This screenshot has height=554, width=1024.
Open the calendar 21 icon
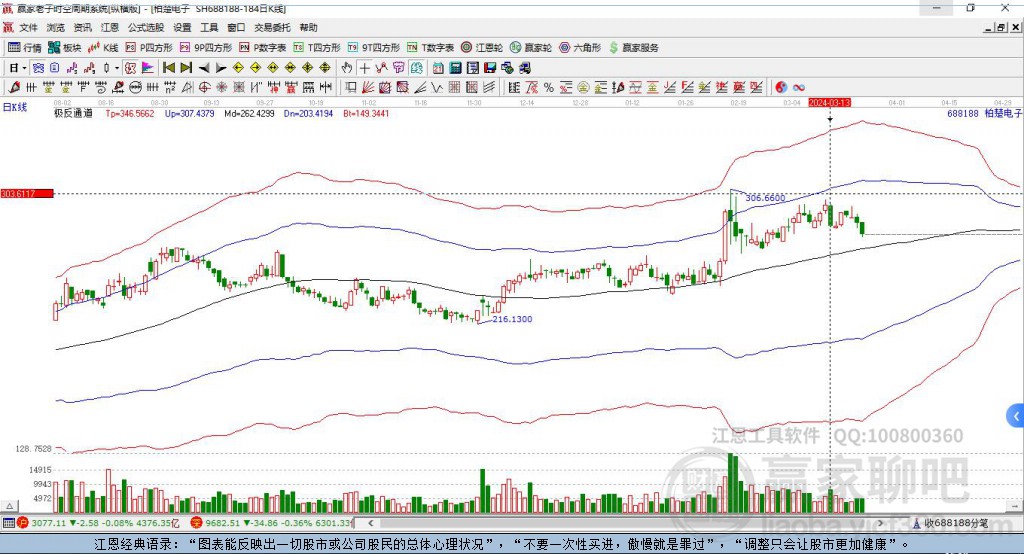438,68
